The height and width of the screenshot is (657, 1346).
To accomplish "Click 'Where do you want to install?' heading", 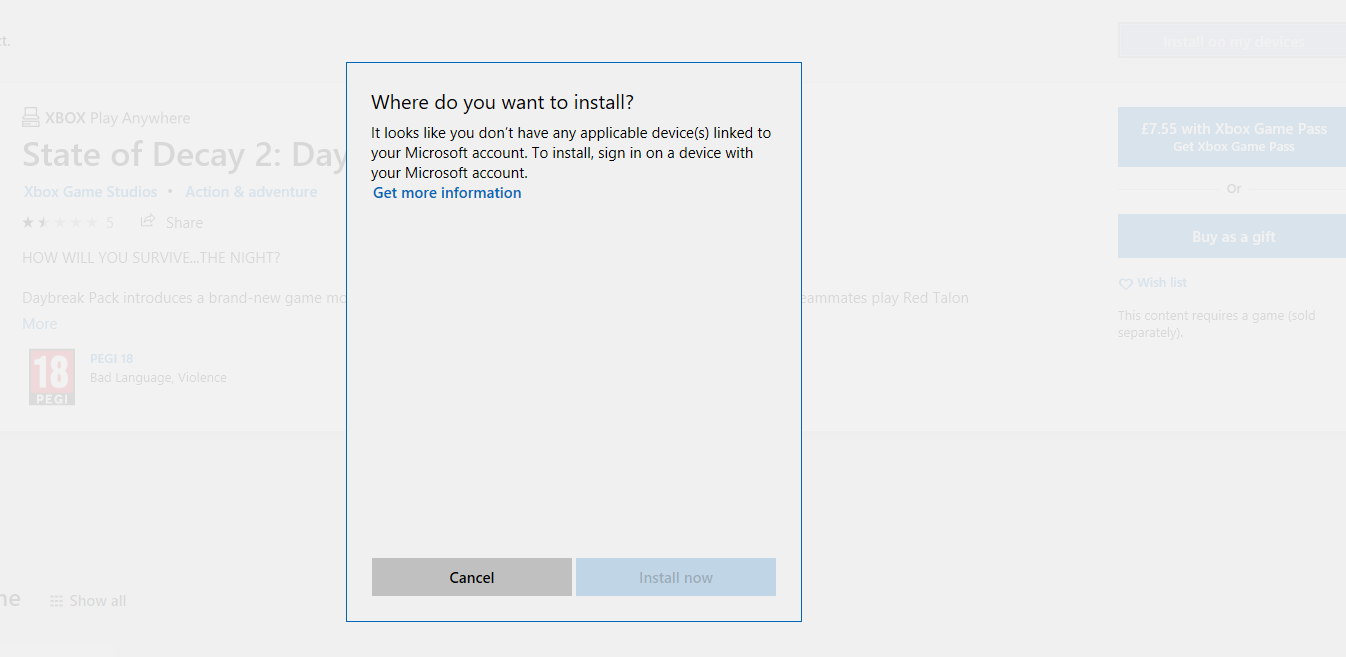I will 503,102.
